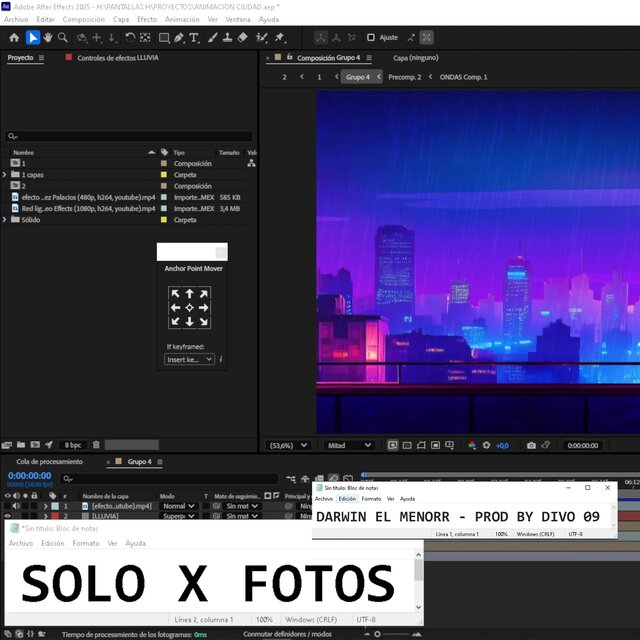Click the Precomp. 2 breadcrumb
Viewport: 640px width, 640px height.
pyautogui.click(x=404, y=77)
